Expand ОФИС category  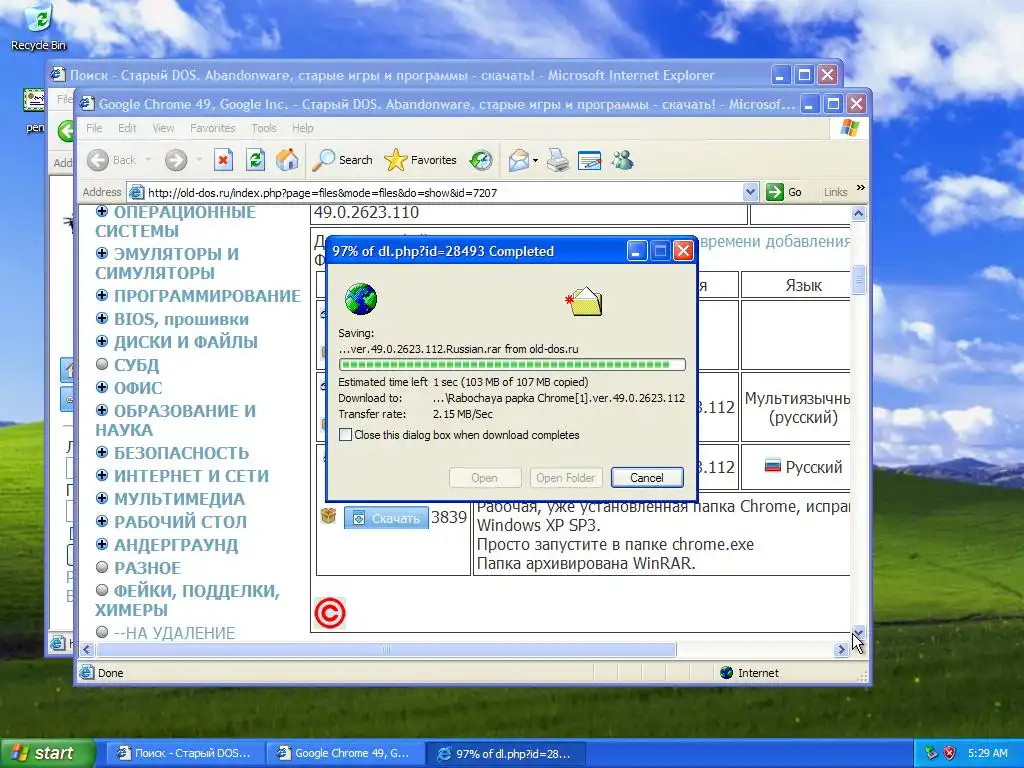coord(102,387)
